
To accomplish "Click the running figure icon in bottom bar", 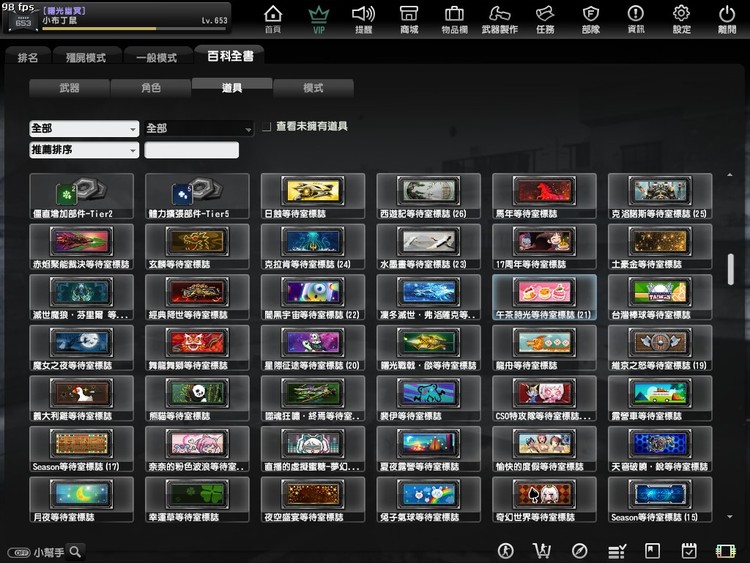I will [x=506, y=551].
